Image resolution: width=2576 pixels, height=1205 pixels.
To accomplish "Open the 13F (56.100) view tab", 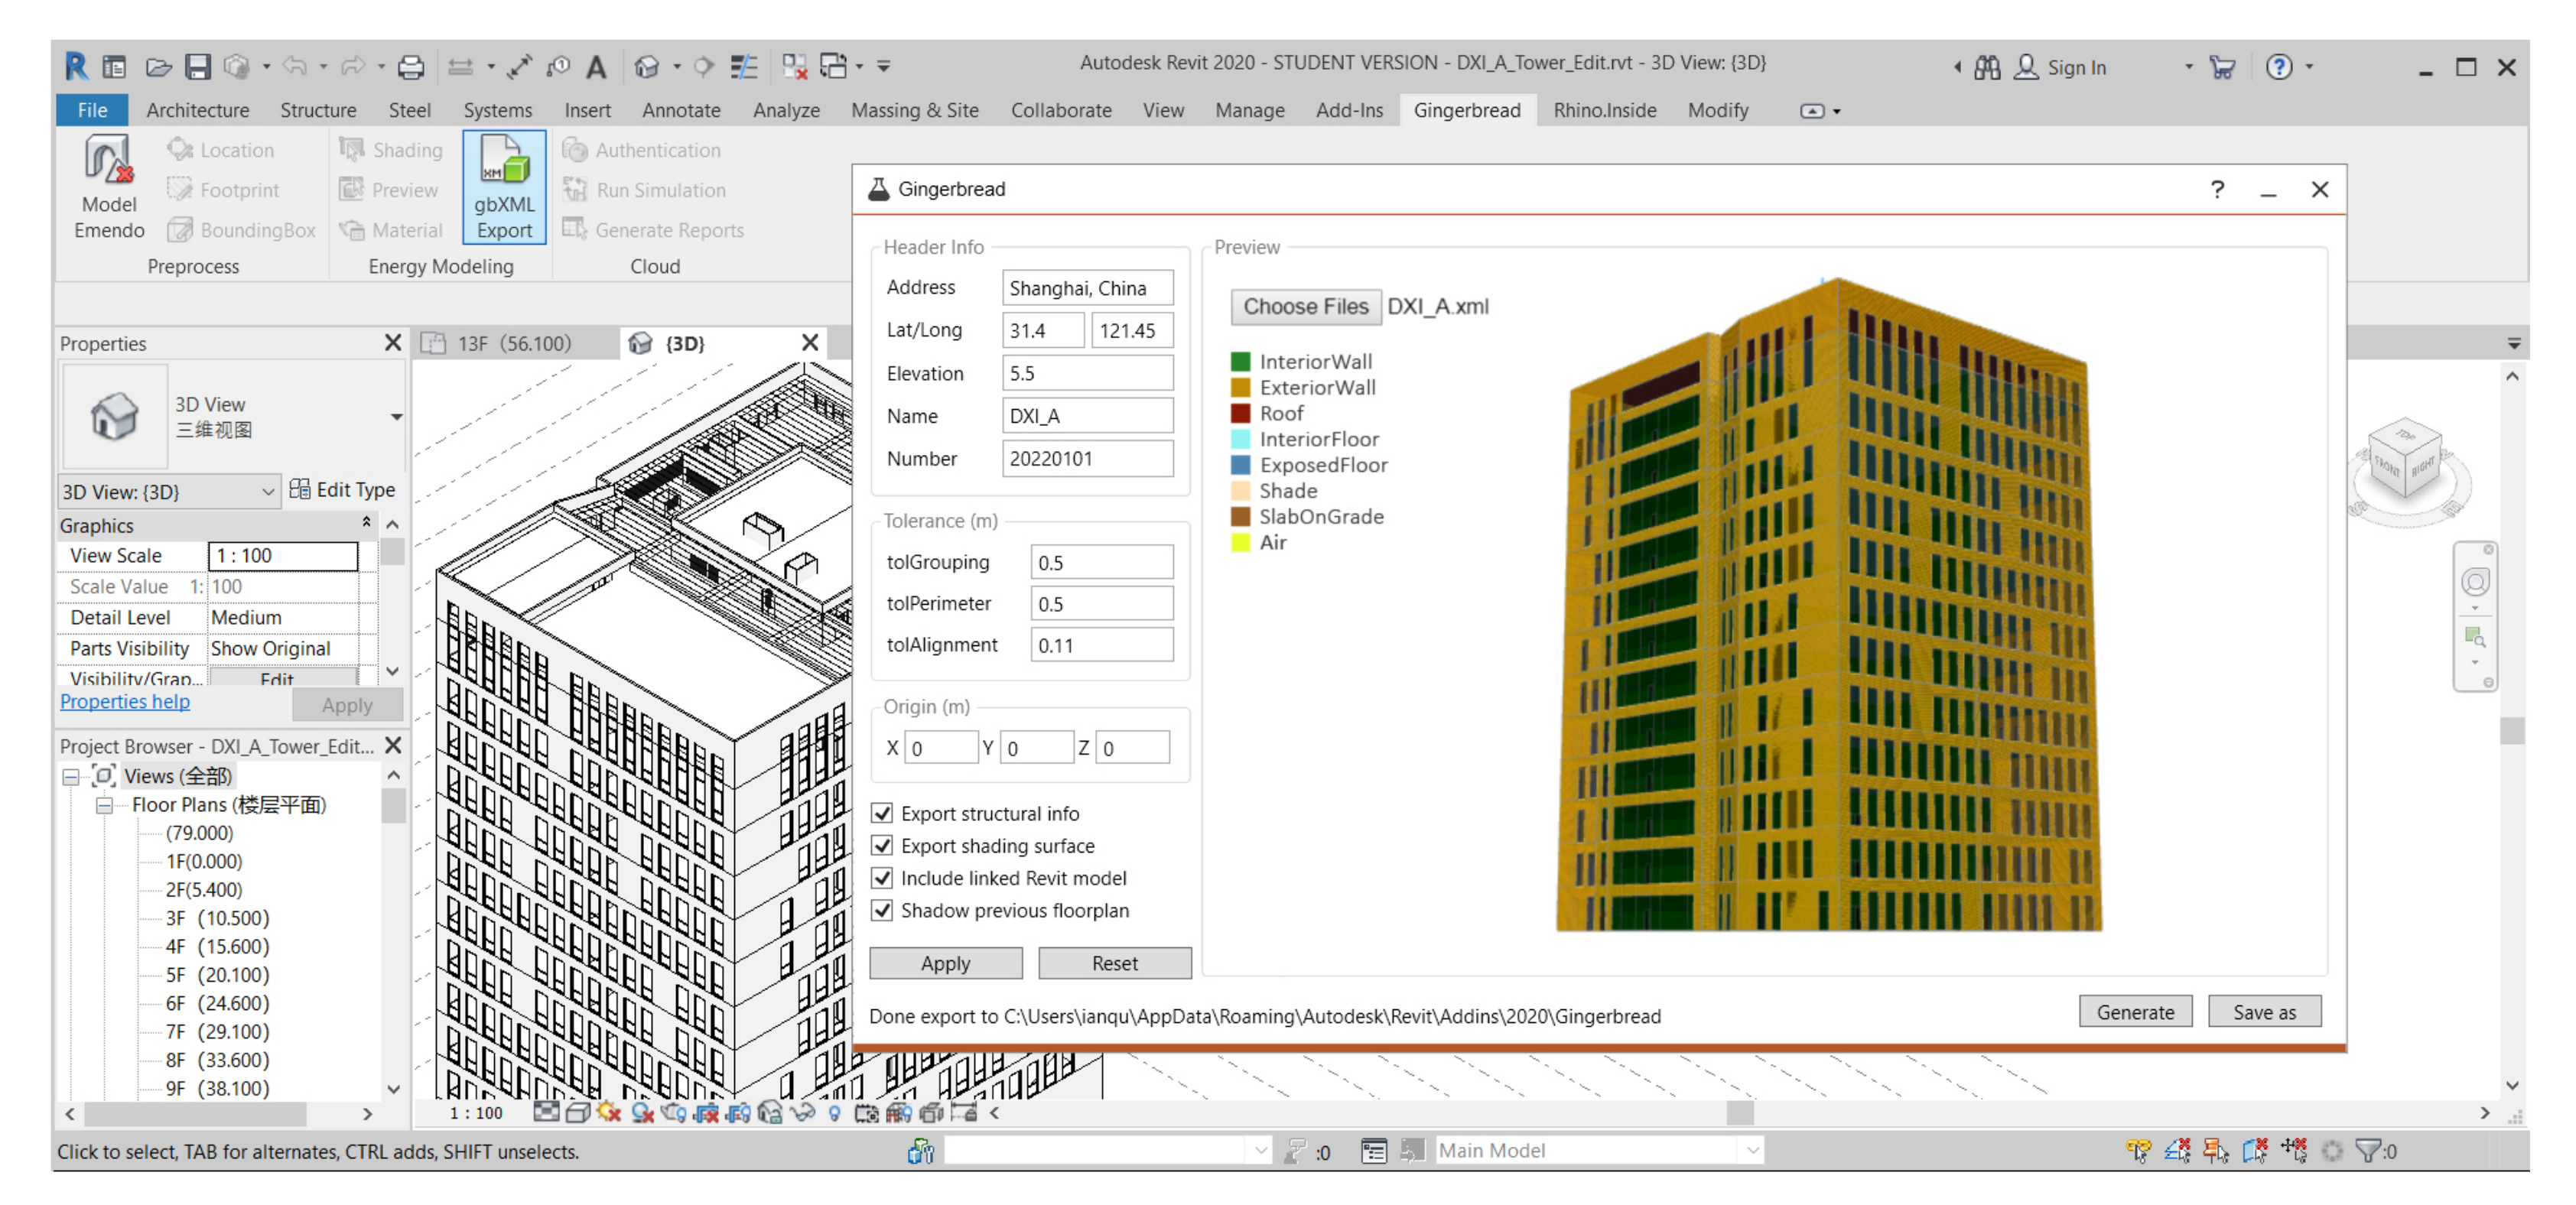I will pos(513,343).
